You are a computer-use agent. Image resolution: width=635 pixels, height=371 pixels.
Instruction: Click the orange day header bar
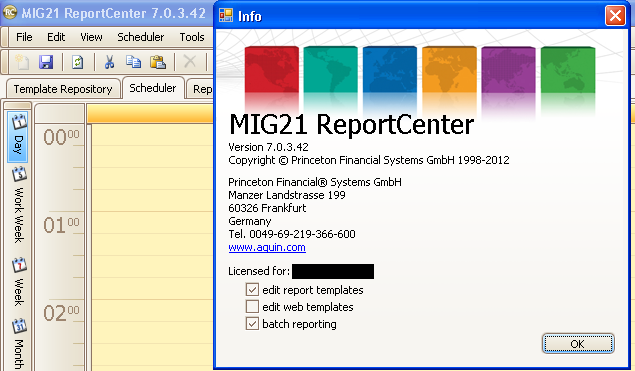click(x=150, y=114)
